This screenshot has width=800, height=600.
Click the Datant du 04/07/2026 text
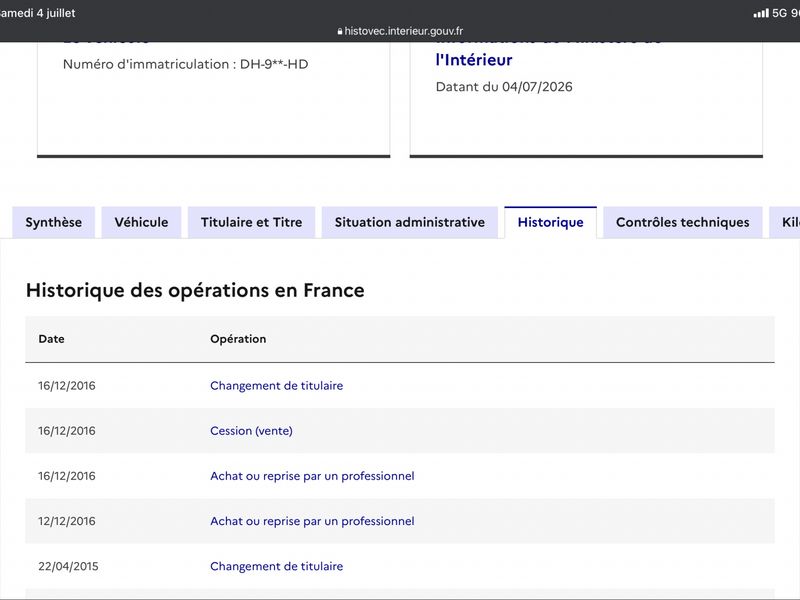[x=504, y=87]
